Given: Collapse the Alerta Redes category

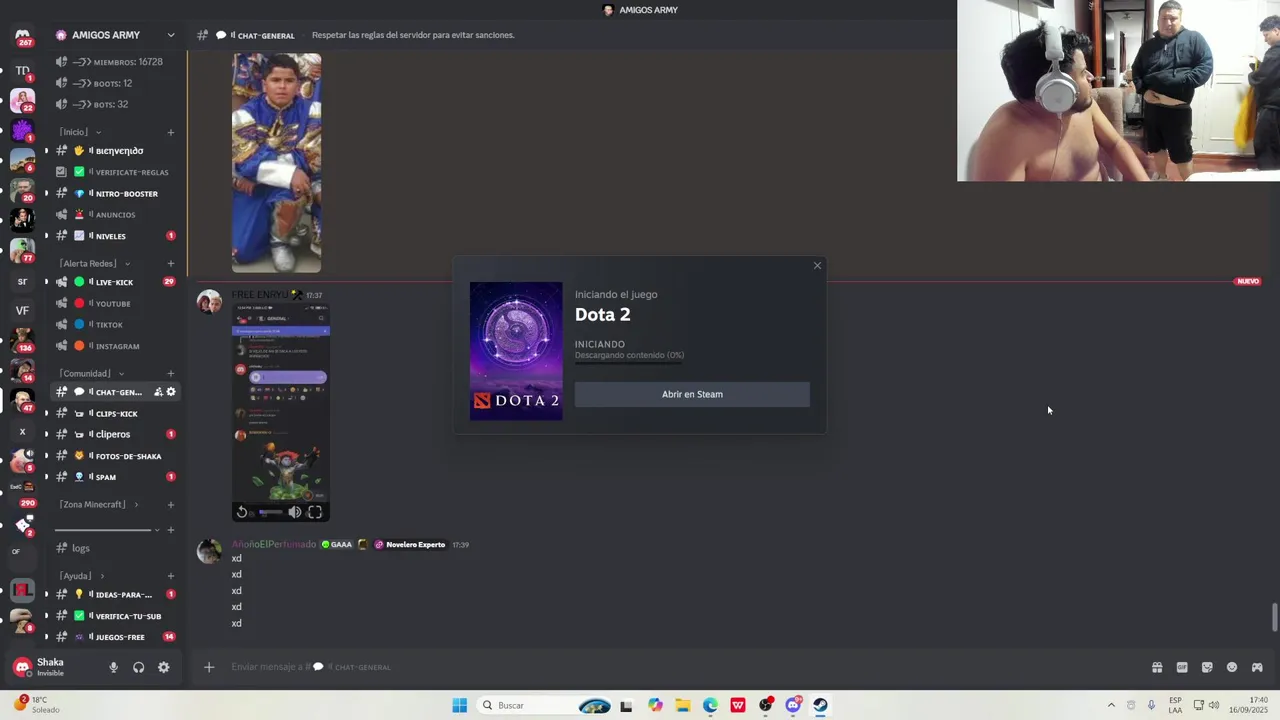Looking at the screenshot, I should [x=94, y=264].
